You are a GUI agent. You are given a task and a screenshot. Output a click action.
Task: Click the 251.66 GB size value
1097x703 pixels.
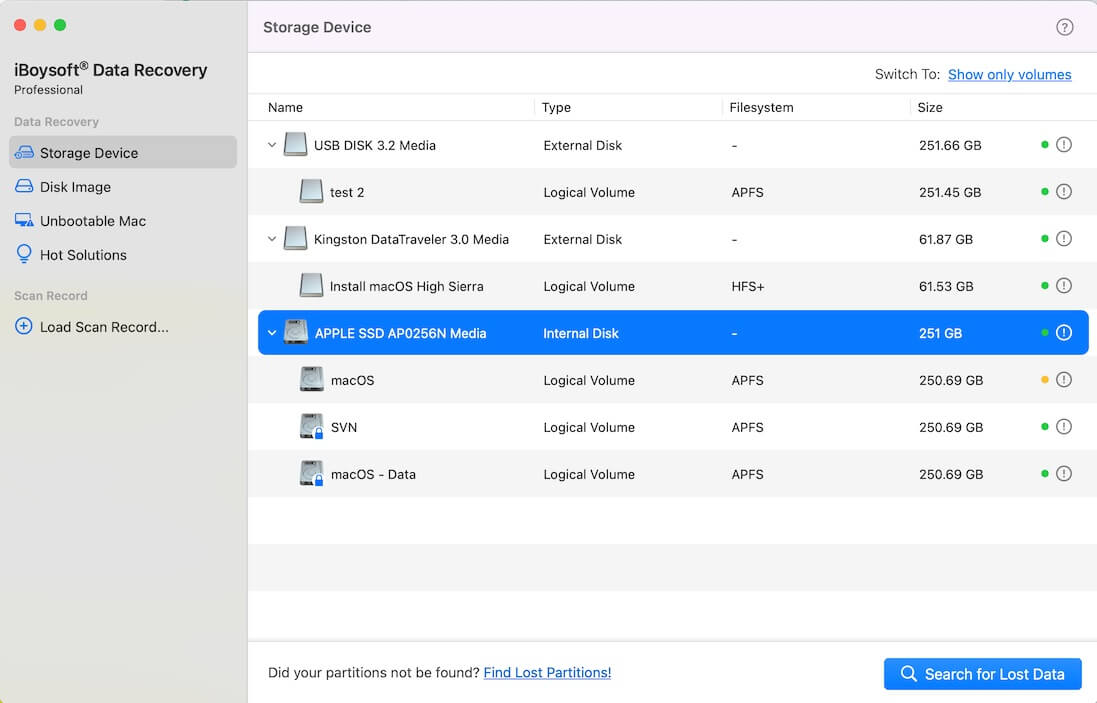pos(950,145)
